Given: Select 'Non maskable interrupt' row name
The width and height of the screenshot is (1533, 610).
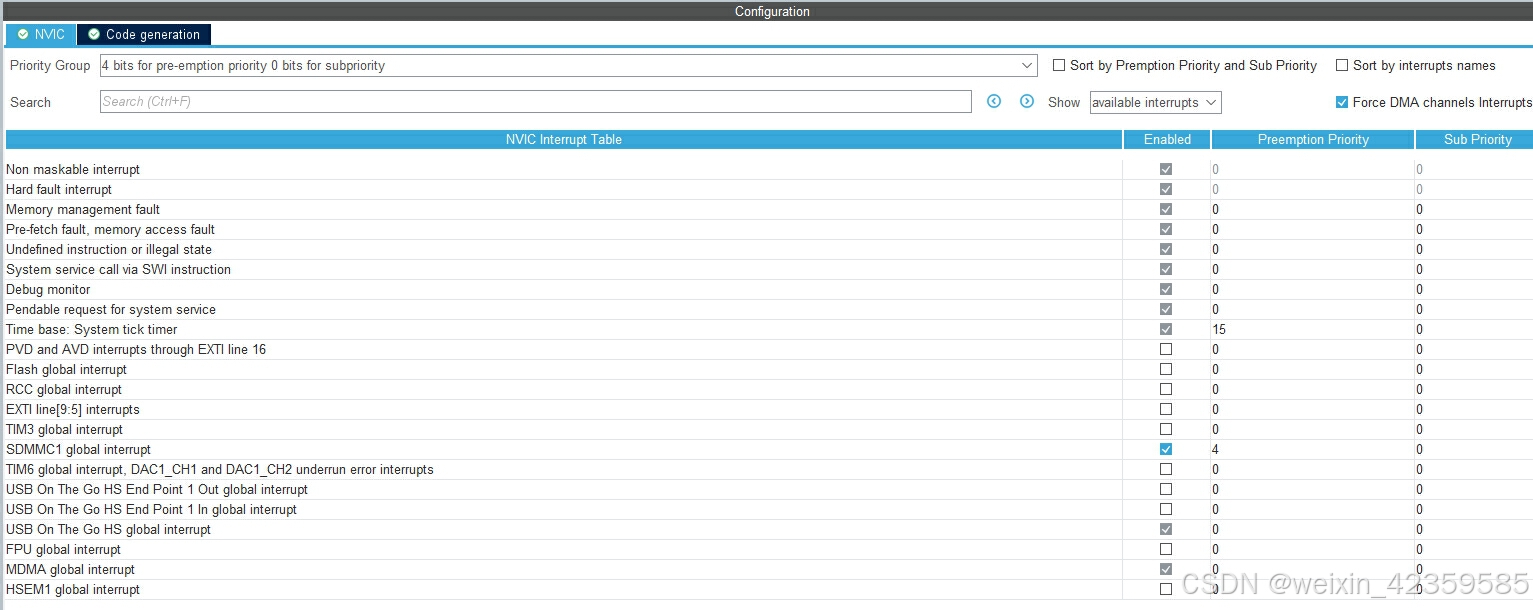Looking at the screenshot, I should point(73,170).
